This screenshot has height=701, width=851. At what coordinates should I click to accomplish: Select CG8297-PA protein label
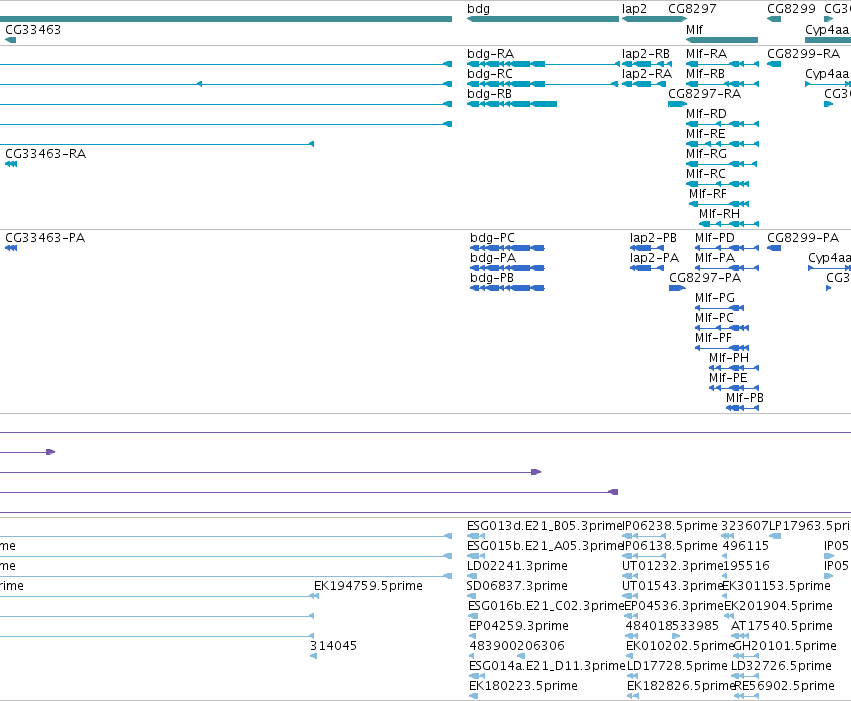[x=705, y=278]
